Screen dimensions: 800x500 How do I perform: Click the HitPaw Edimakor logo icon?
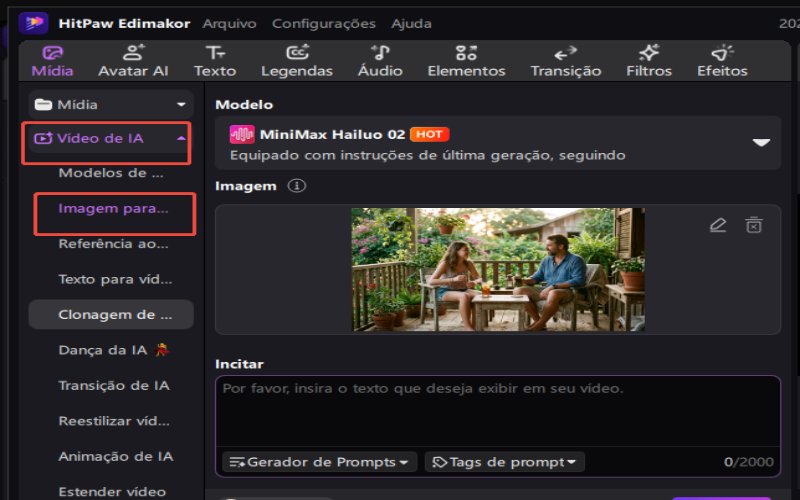click(x=33, y=22)
